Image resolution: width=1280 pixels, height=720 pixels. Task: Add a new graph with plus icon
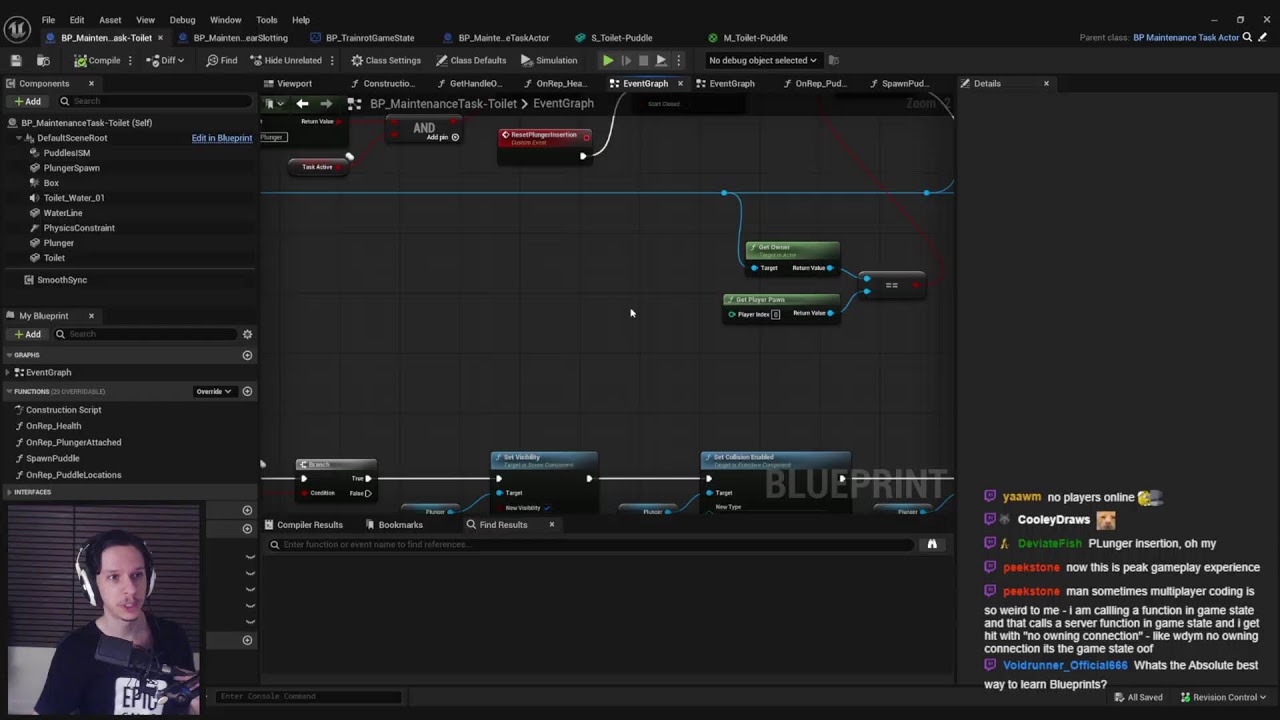(247, 355)
